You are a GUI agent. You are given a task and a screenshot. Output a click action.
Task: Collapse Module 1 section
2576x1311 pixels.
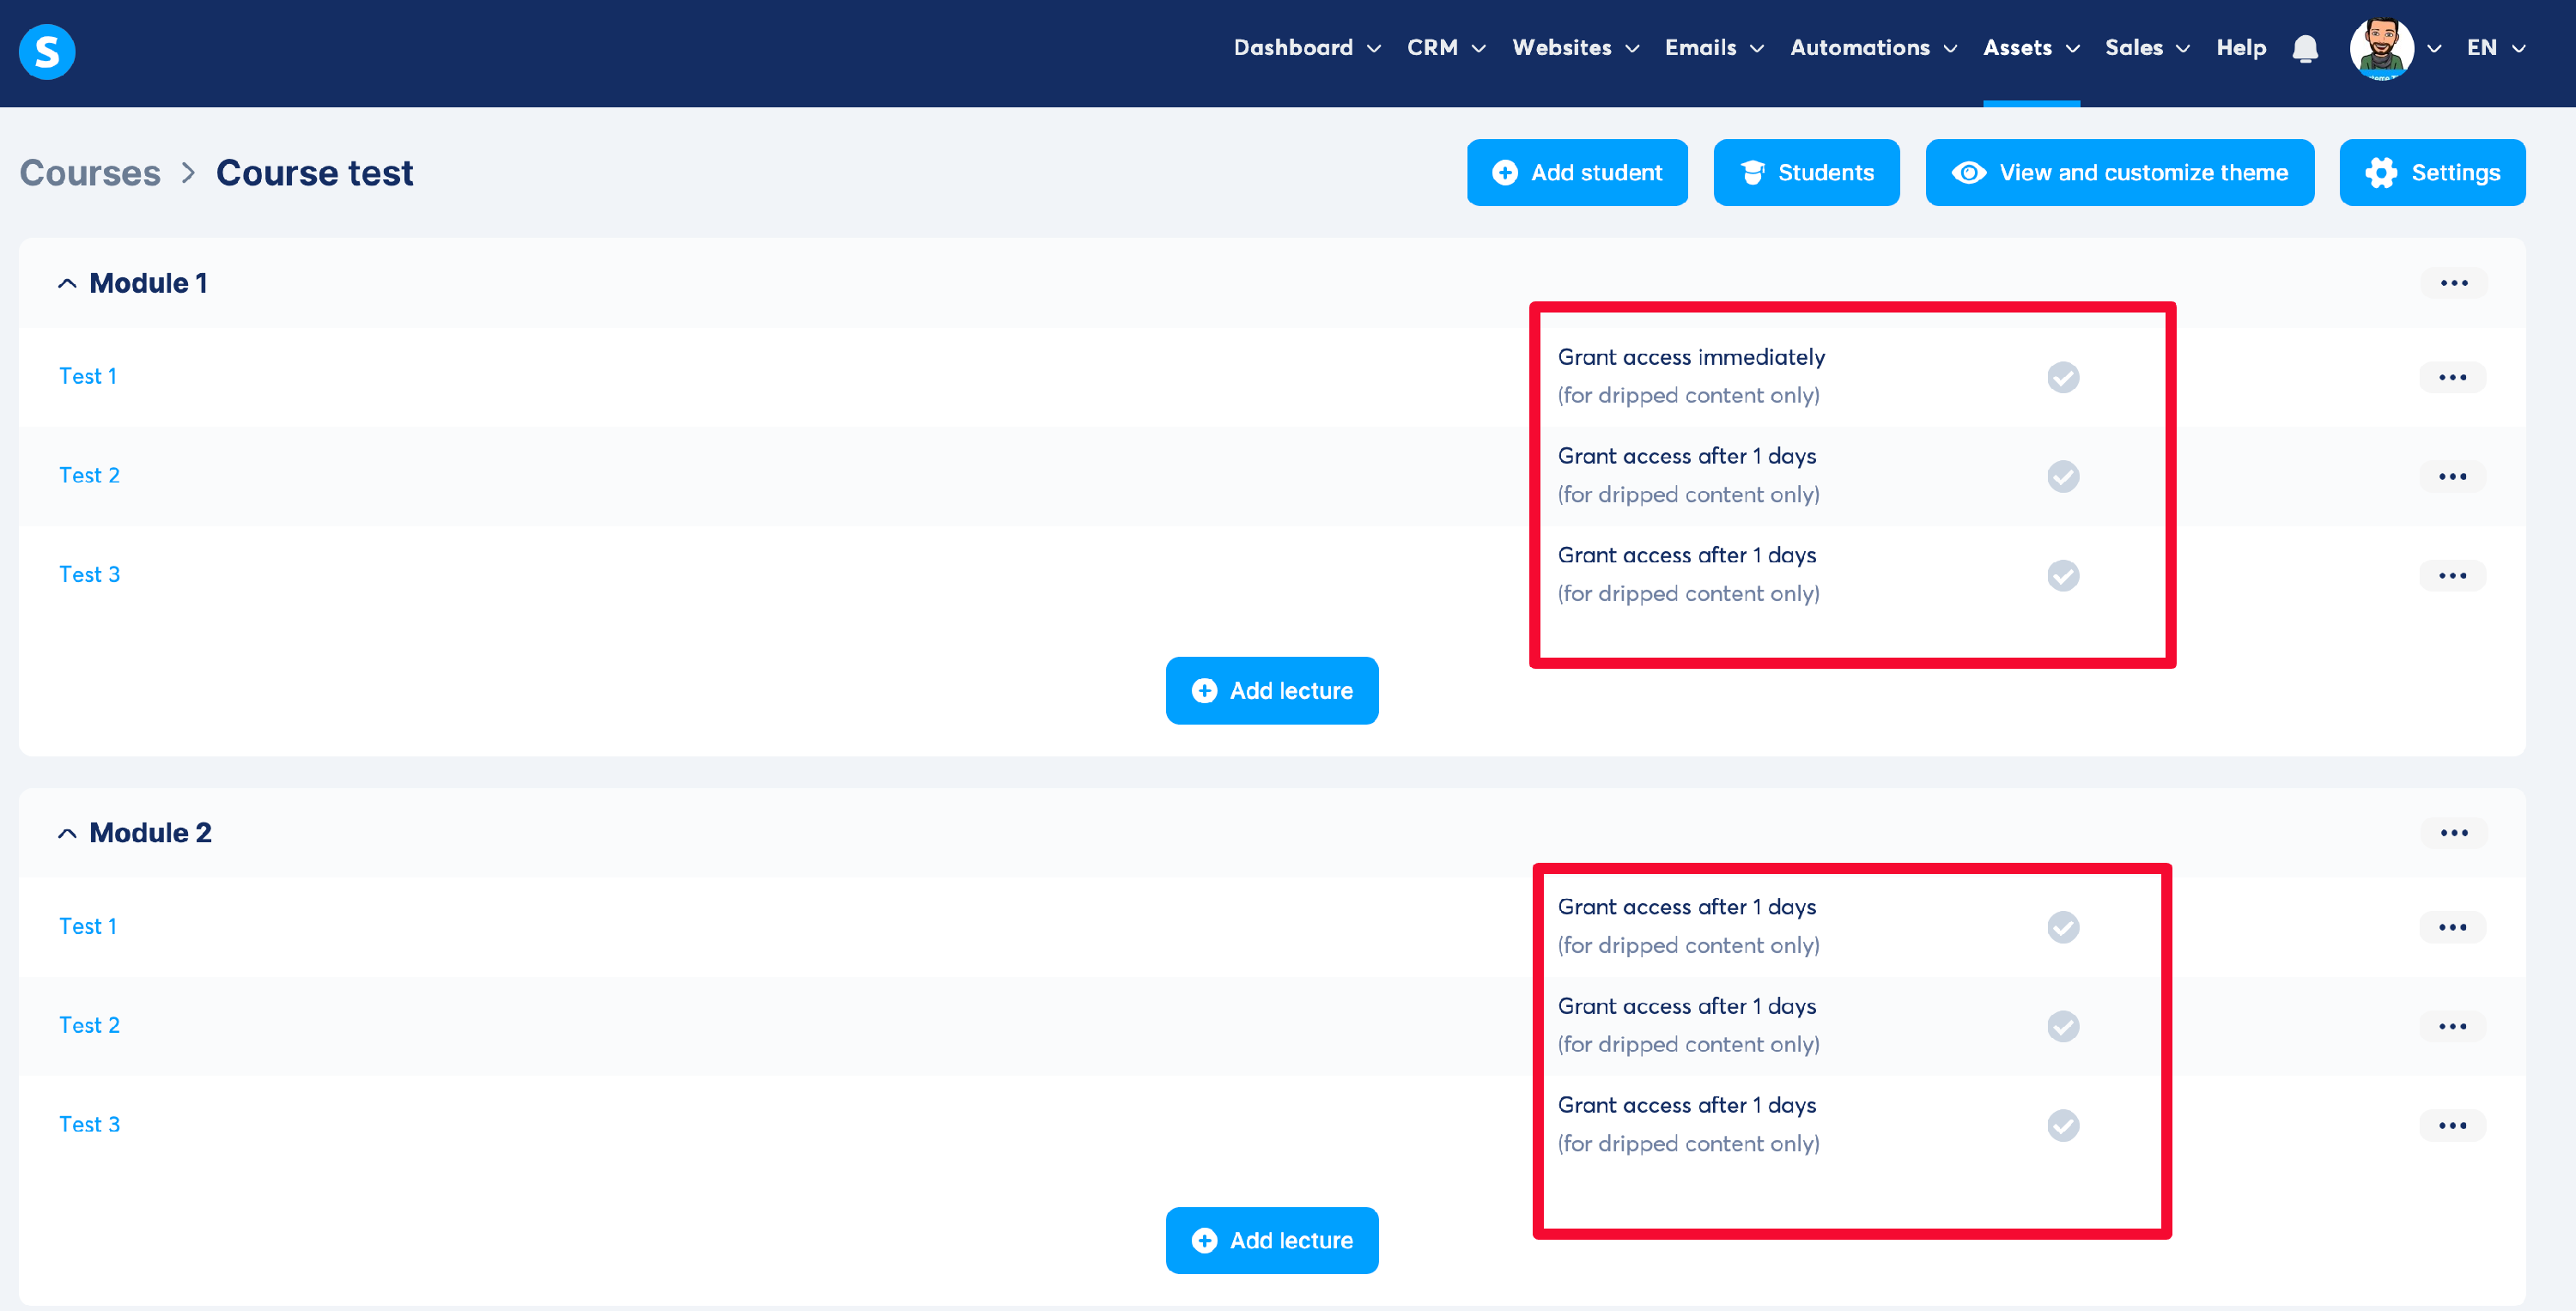tap(67, 283)
